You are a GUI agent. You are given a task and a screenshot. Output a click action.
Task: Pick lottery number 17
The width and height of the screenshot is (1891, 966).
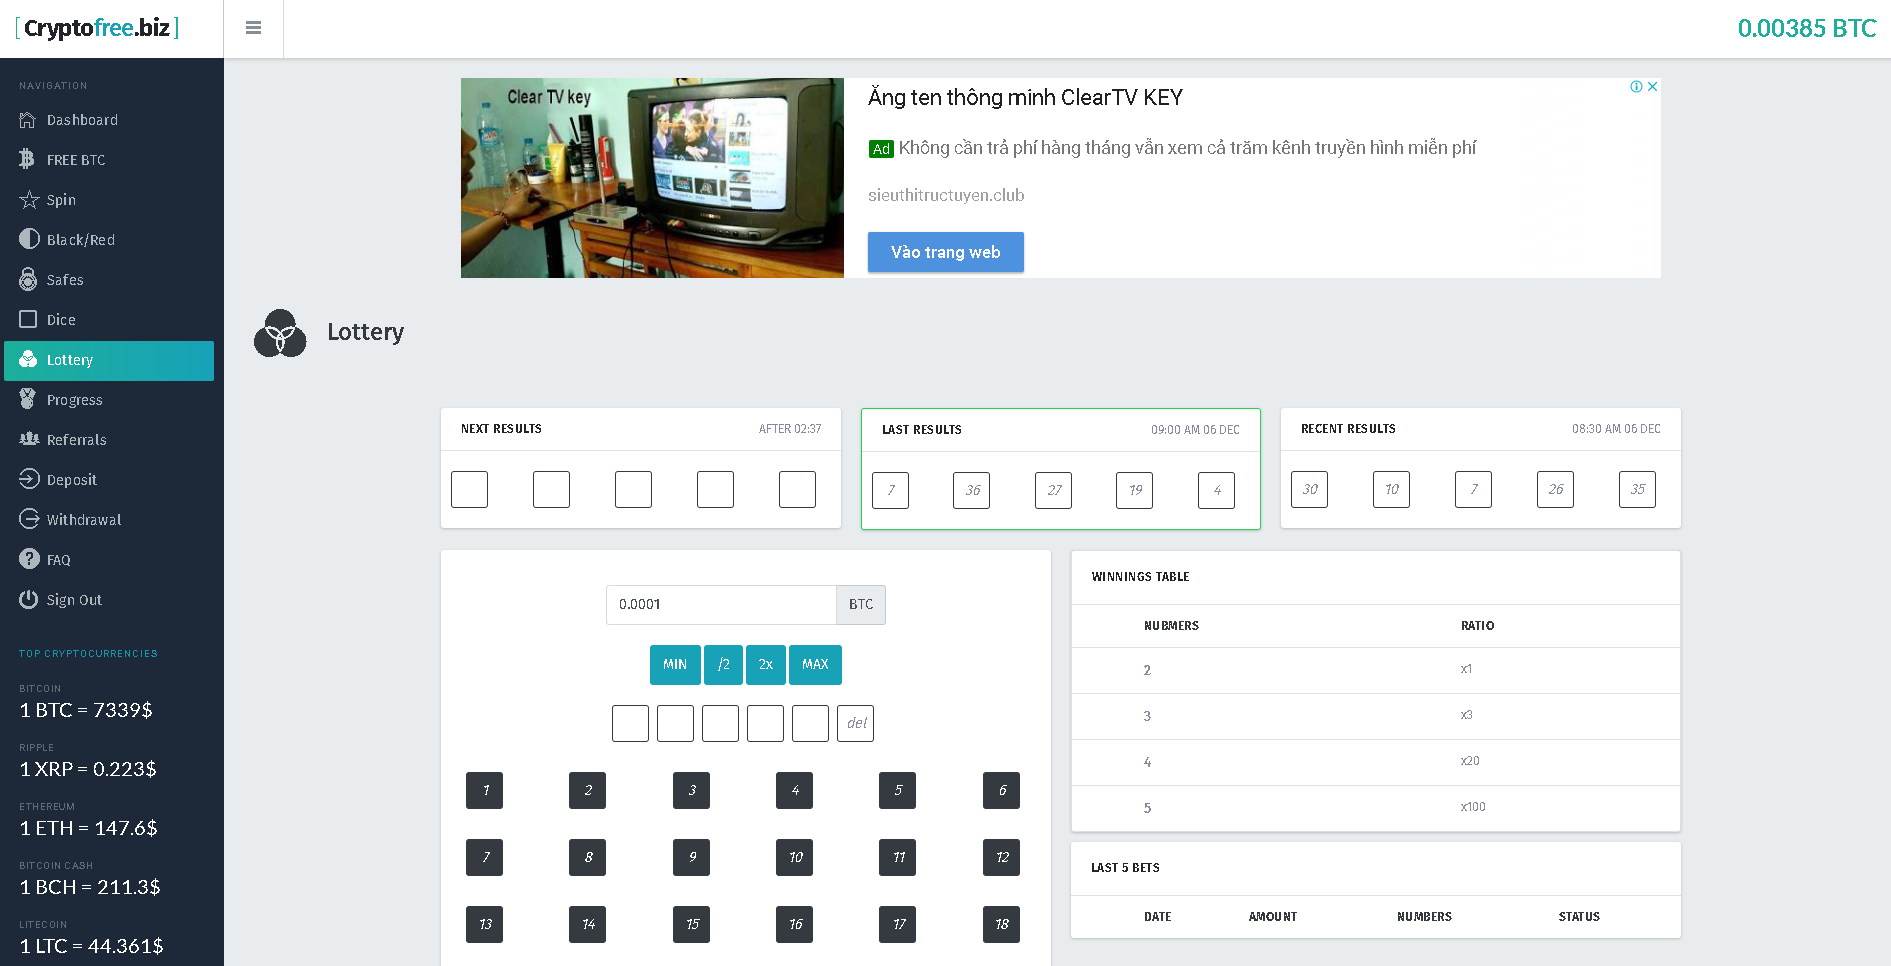point(898,924)
